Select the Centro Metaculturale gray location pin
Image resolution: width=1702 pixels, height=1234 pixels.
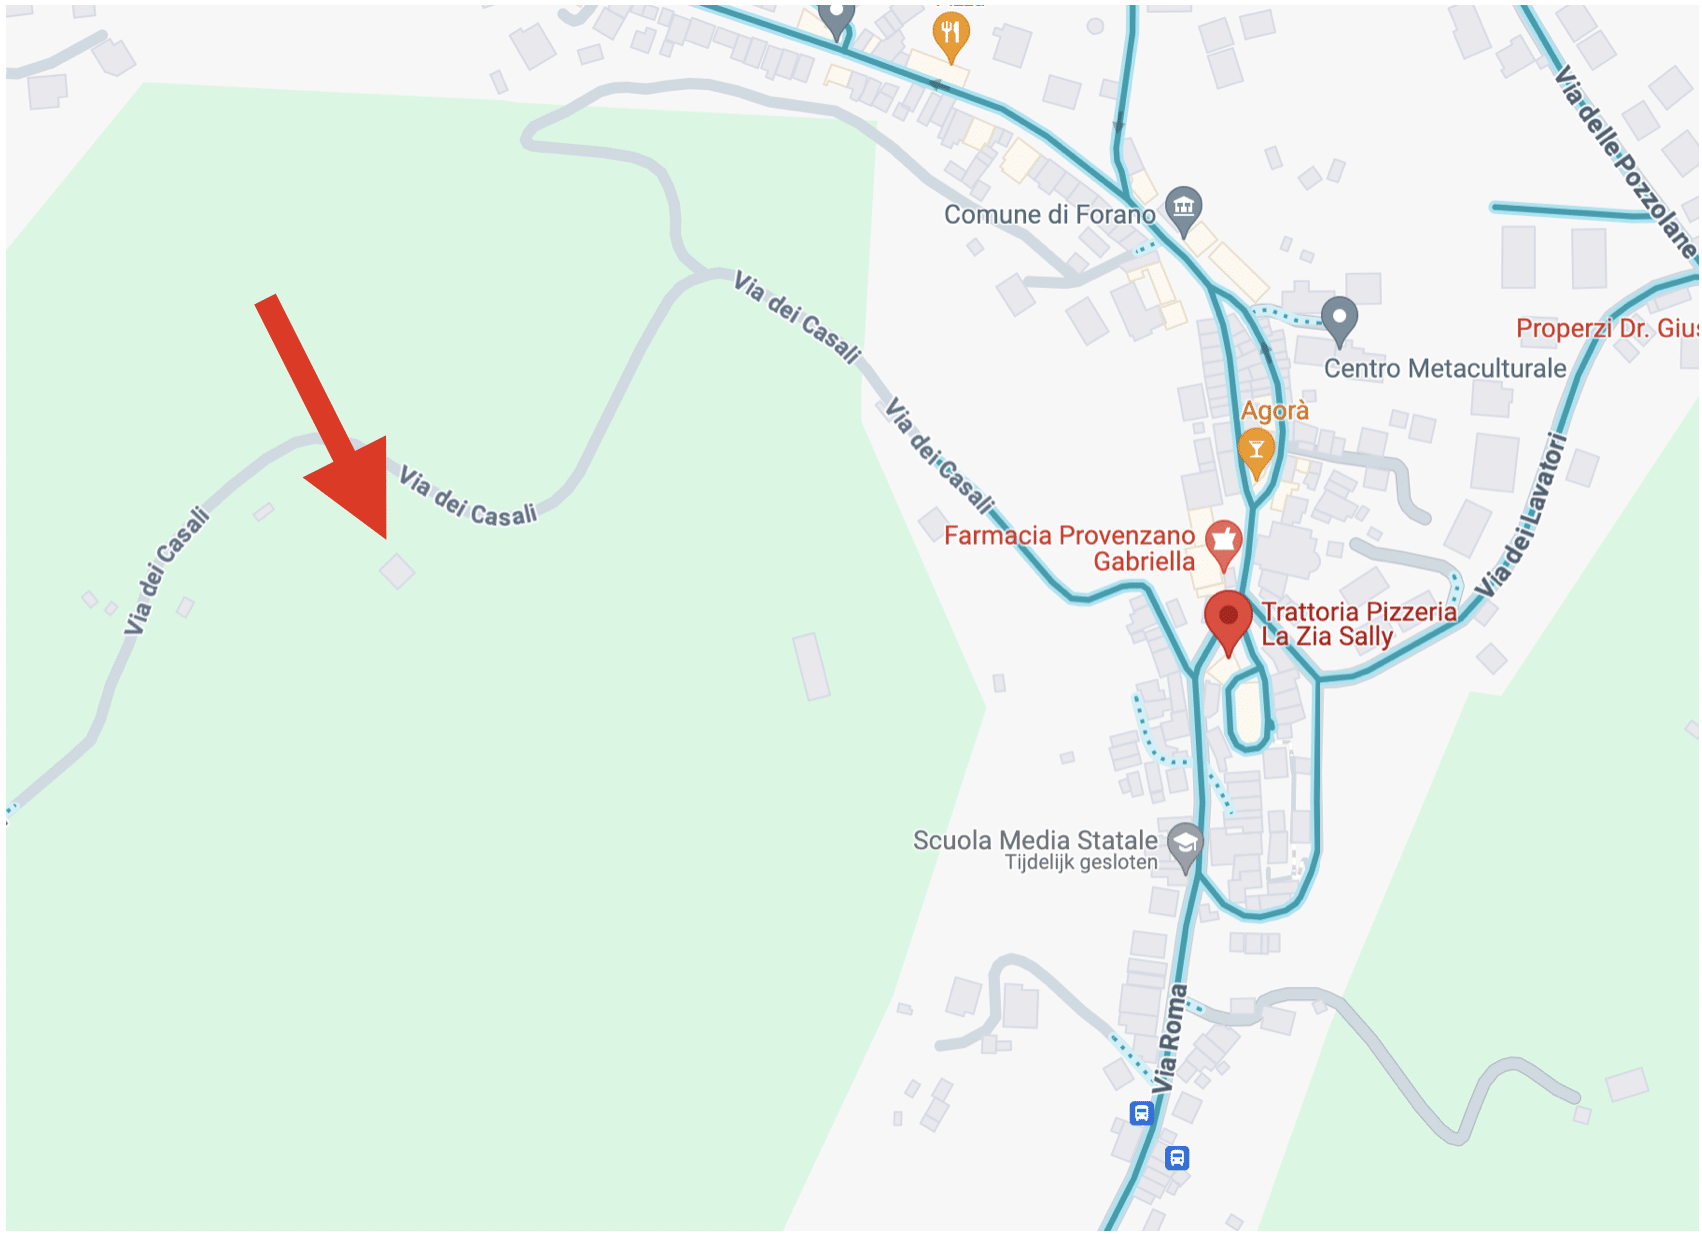coord(1339,319)
